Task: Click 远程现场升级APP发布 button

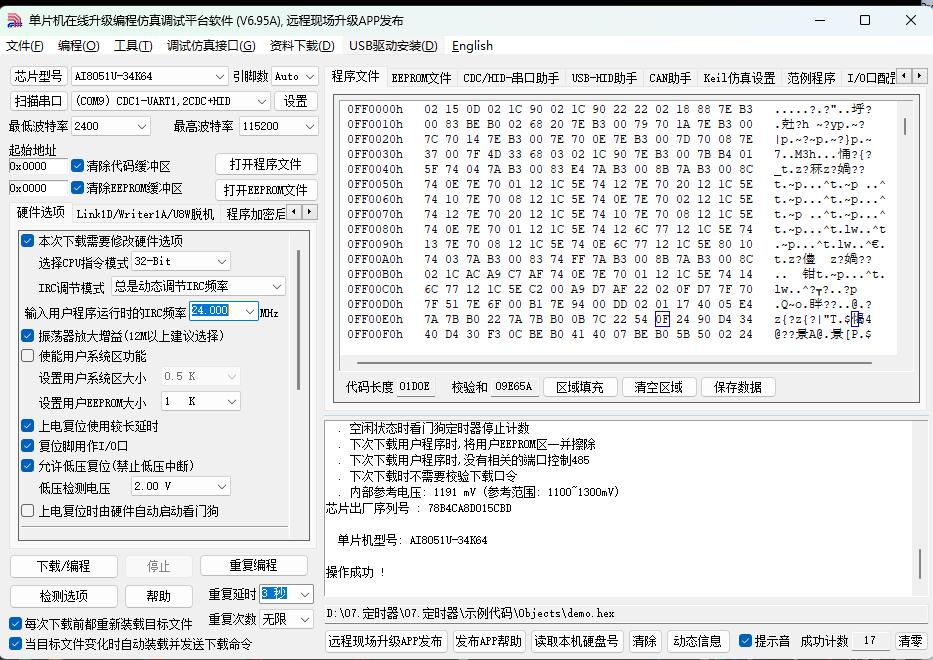Action: (385, 641)
